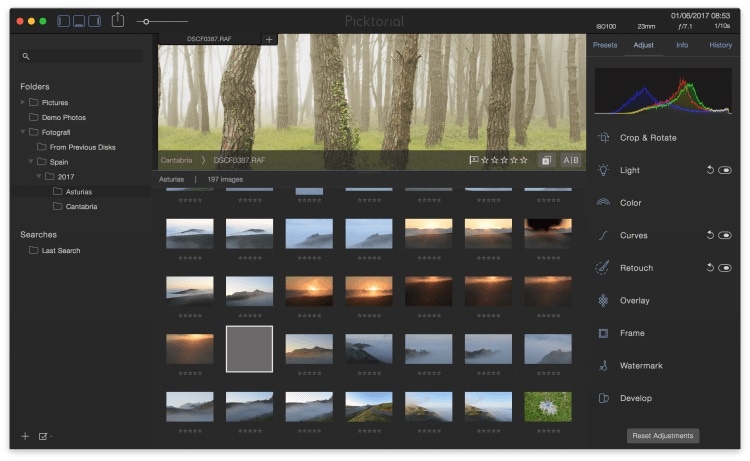This screenshot has height=461, width=750.
Task: Switch to the Presets tab
Action: click(605, 45)
